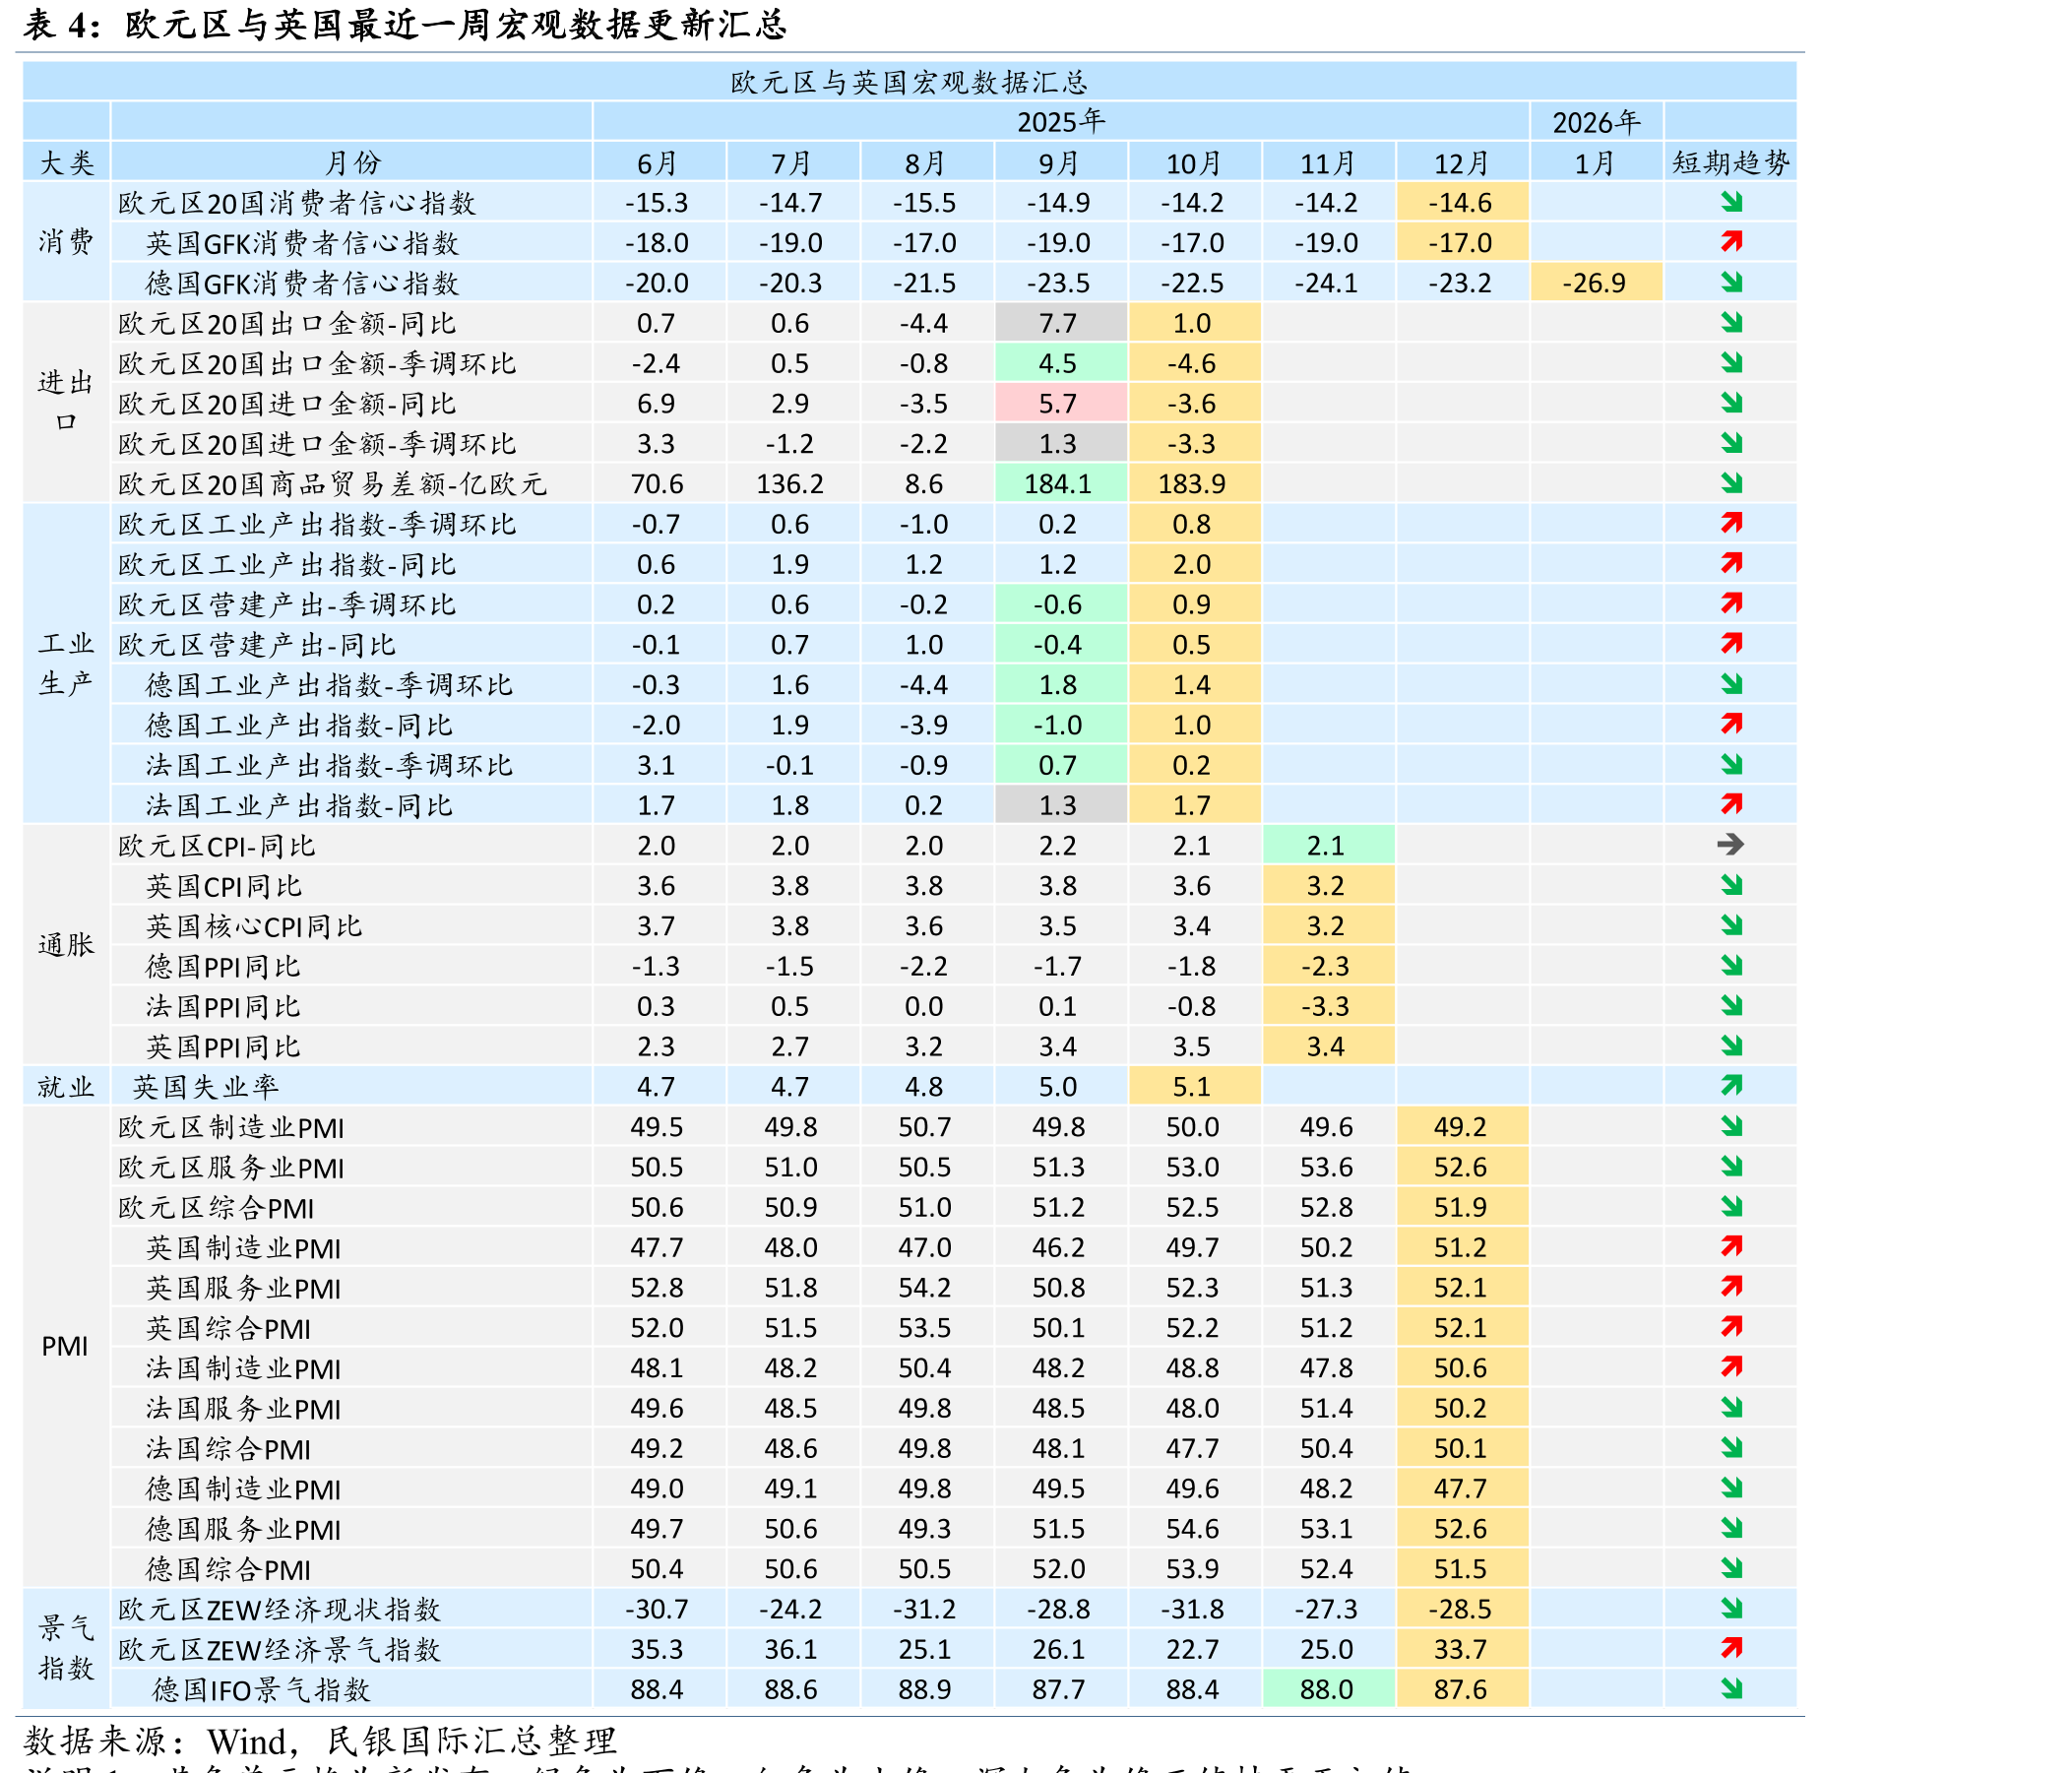Screen dimensions: 2072x1773
Task: Click the trend arrow for 英国制造业PMI
Action: point(1731,1246)
